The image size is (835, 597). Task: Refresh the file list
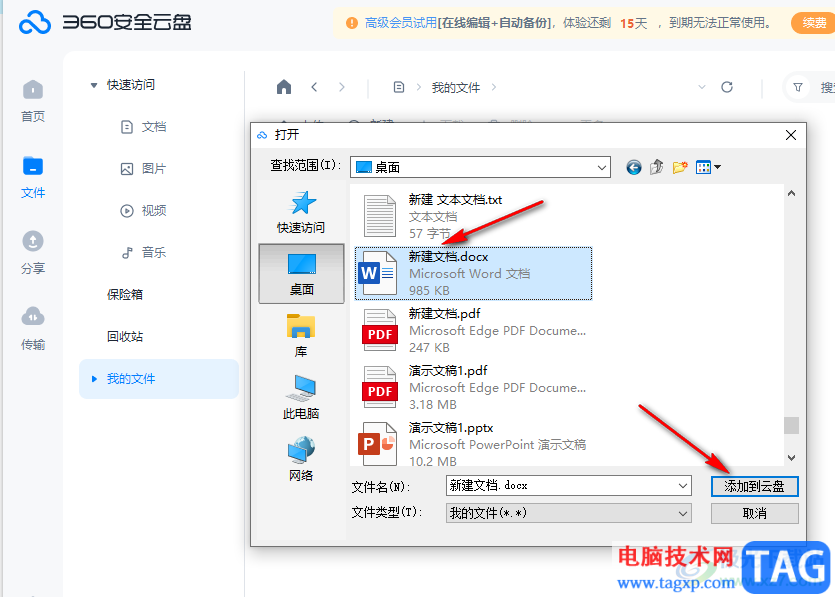click(727, 87)
